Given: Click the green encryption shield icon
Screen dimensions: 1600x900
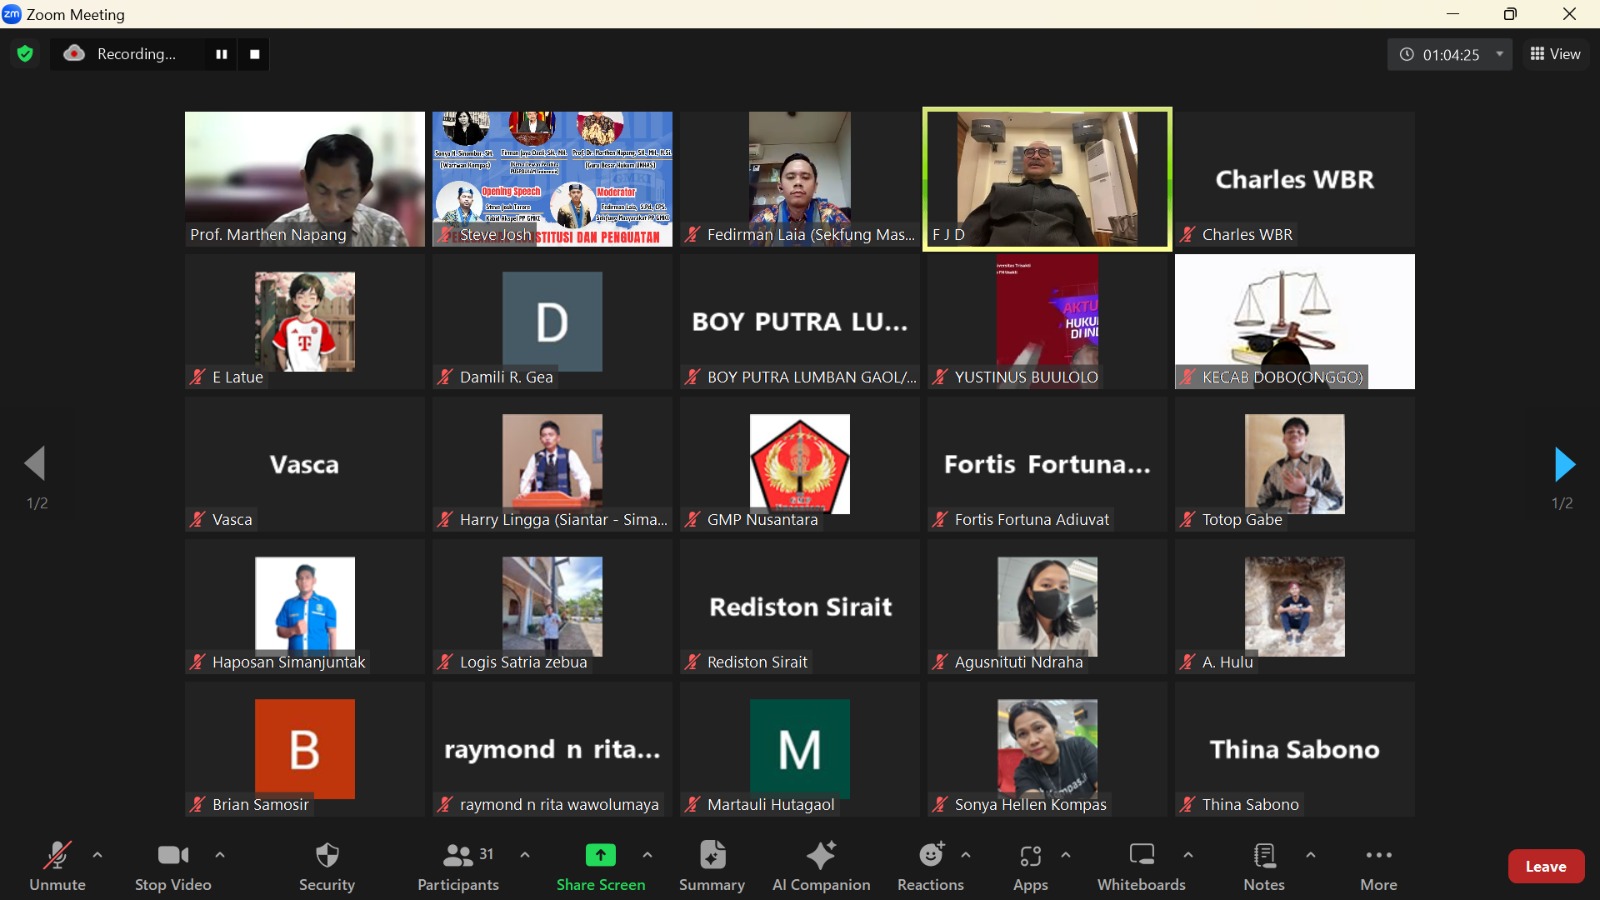Looking at the screenshot, I should [x=25, y=54].
